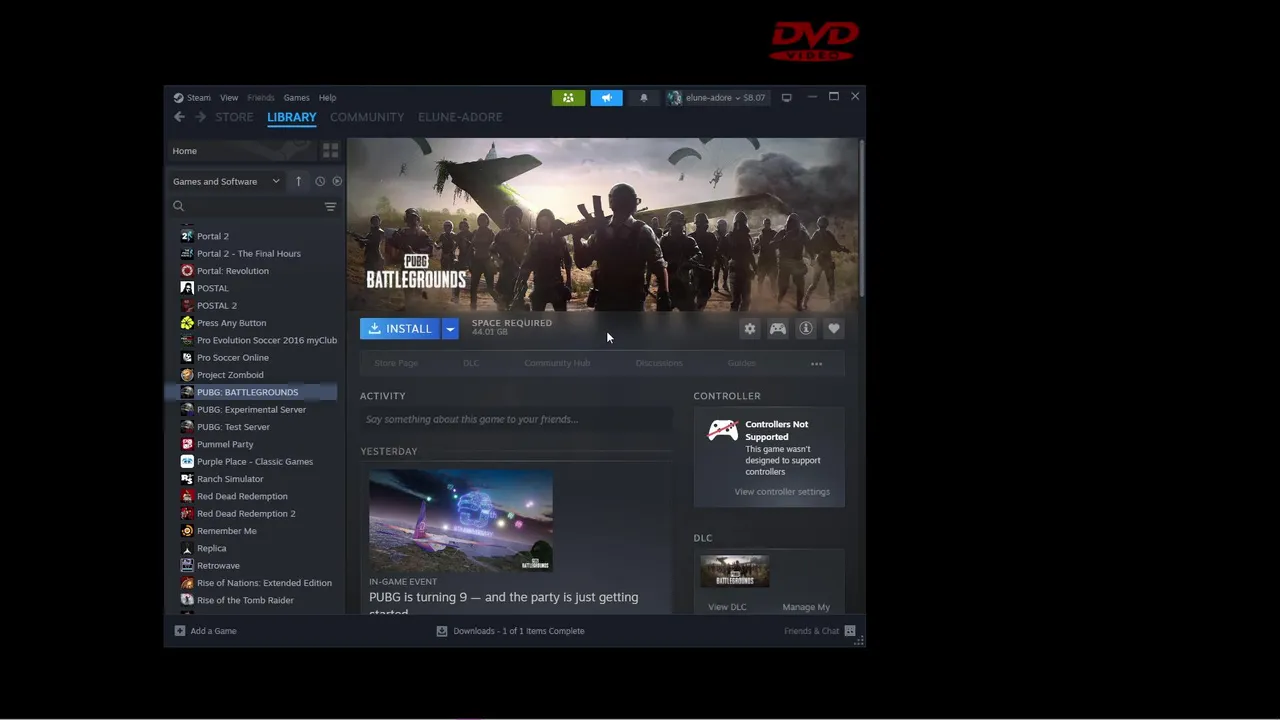Open the elune-adore account dropdown
The width and height of the screenshot is (1280, 720).
click(716, 98)
